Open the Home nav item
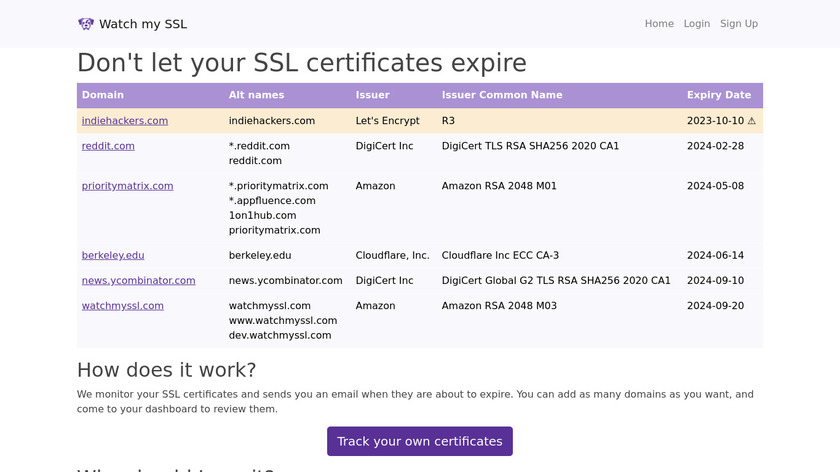 tap(659, 24)
